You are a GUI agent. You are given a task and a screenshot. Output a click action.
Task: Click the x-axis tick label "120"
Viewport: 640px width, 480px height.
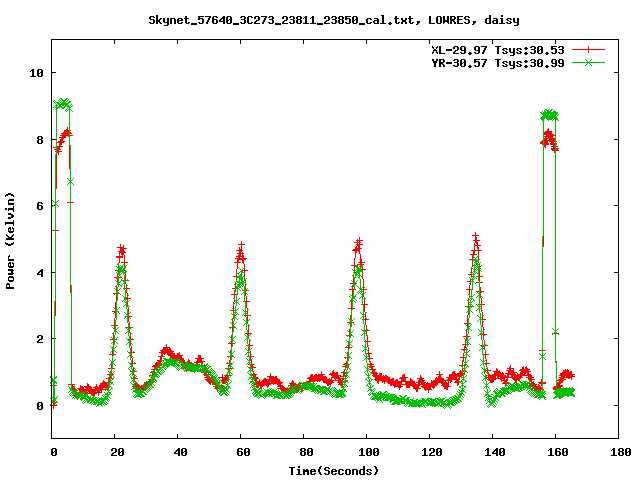tap(432, 452)
